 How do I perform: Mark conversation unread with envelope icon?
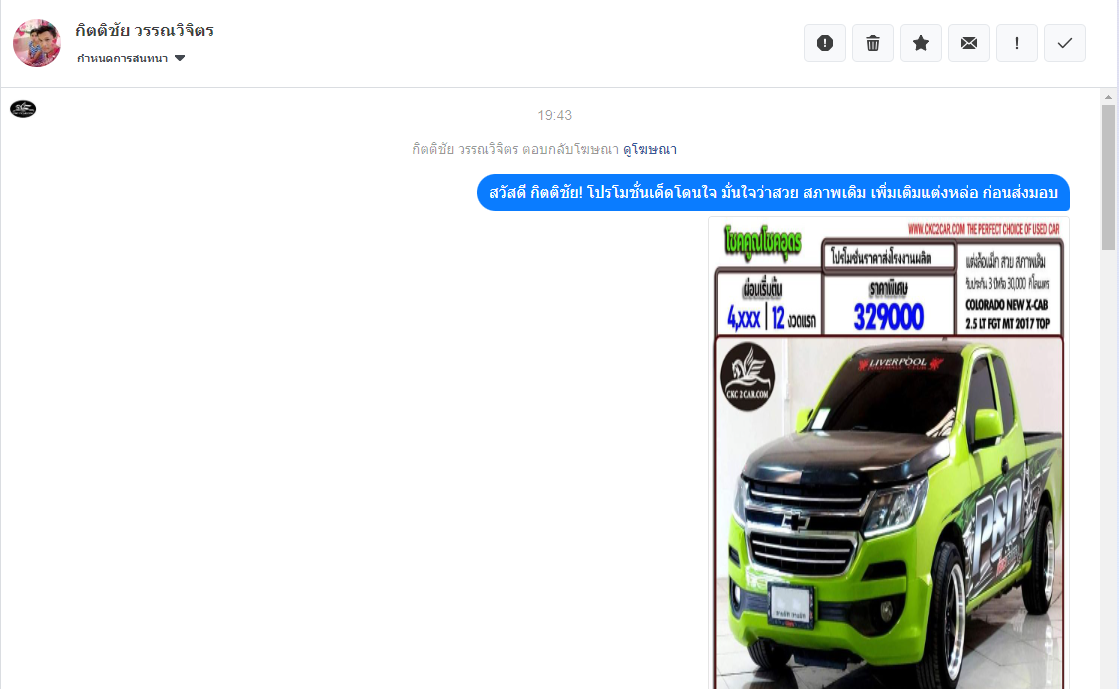click(968, 43)
